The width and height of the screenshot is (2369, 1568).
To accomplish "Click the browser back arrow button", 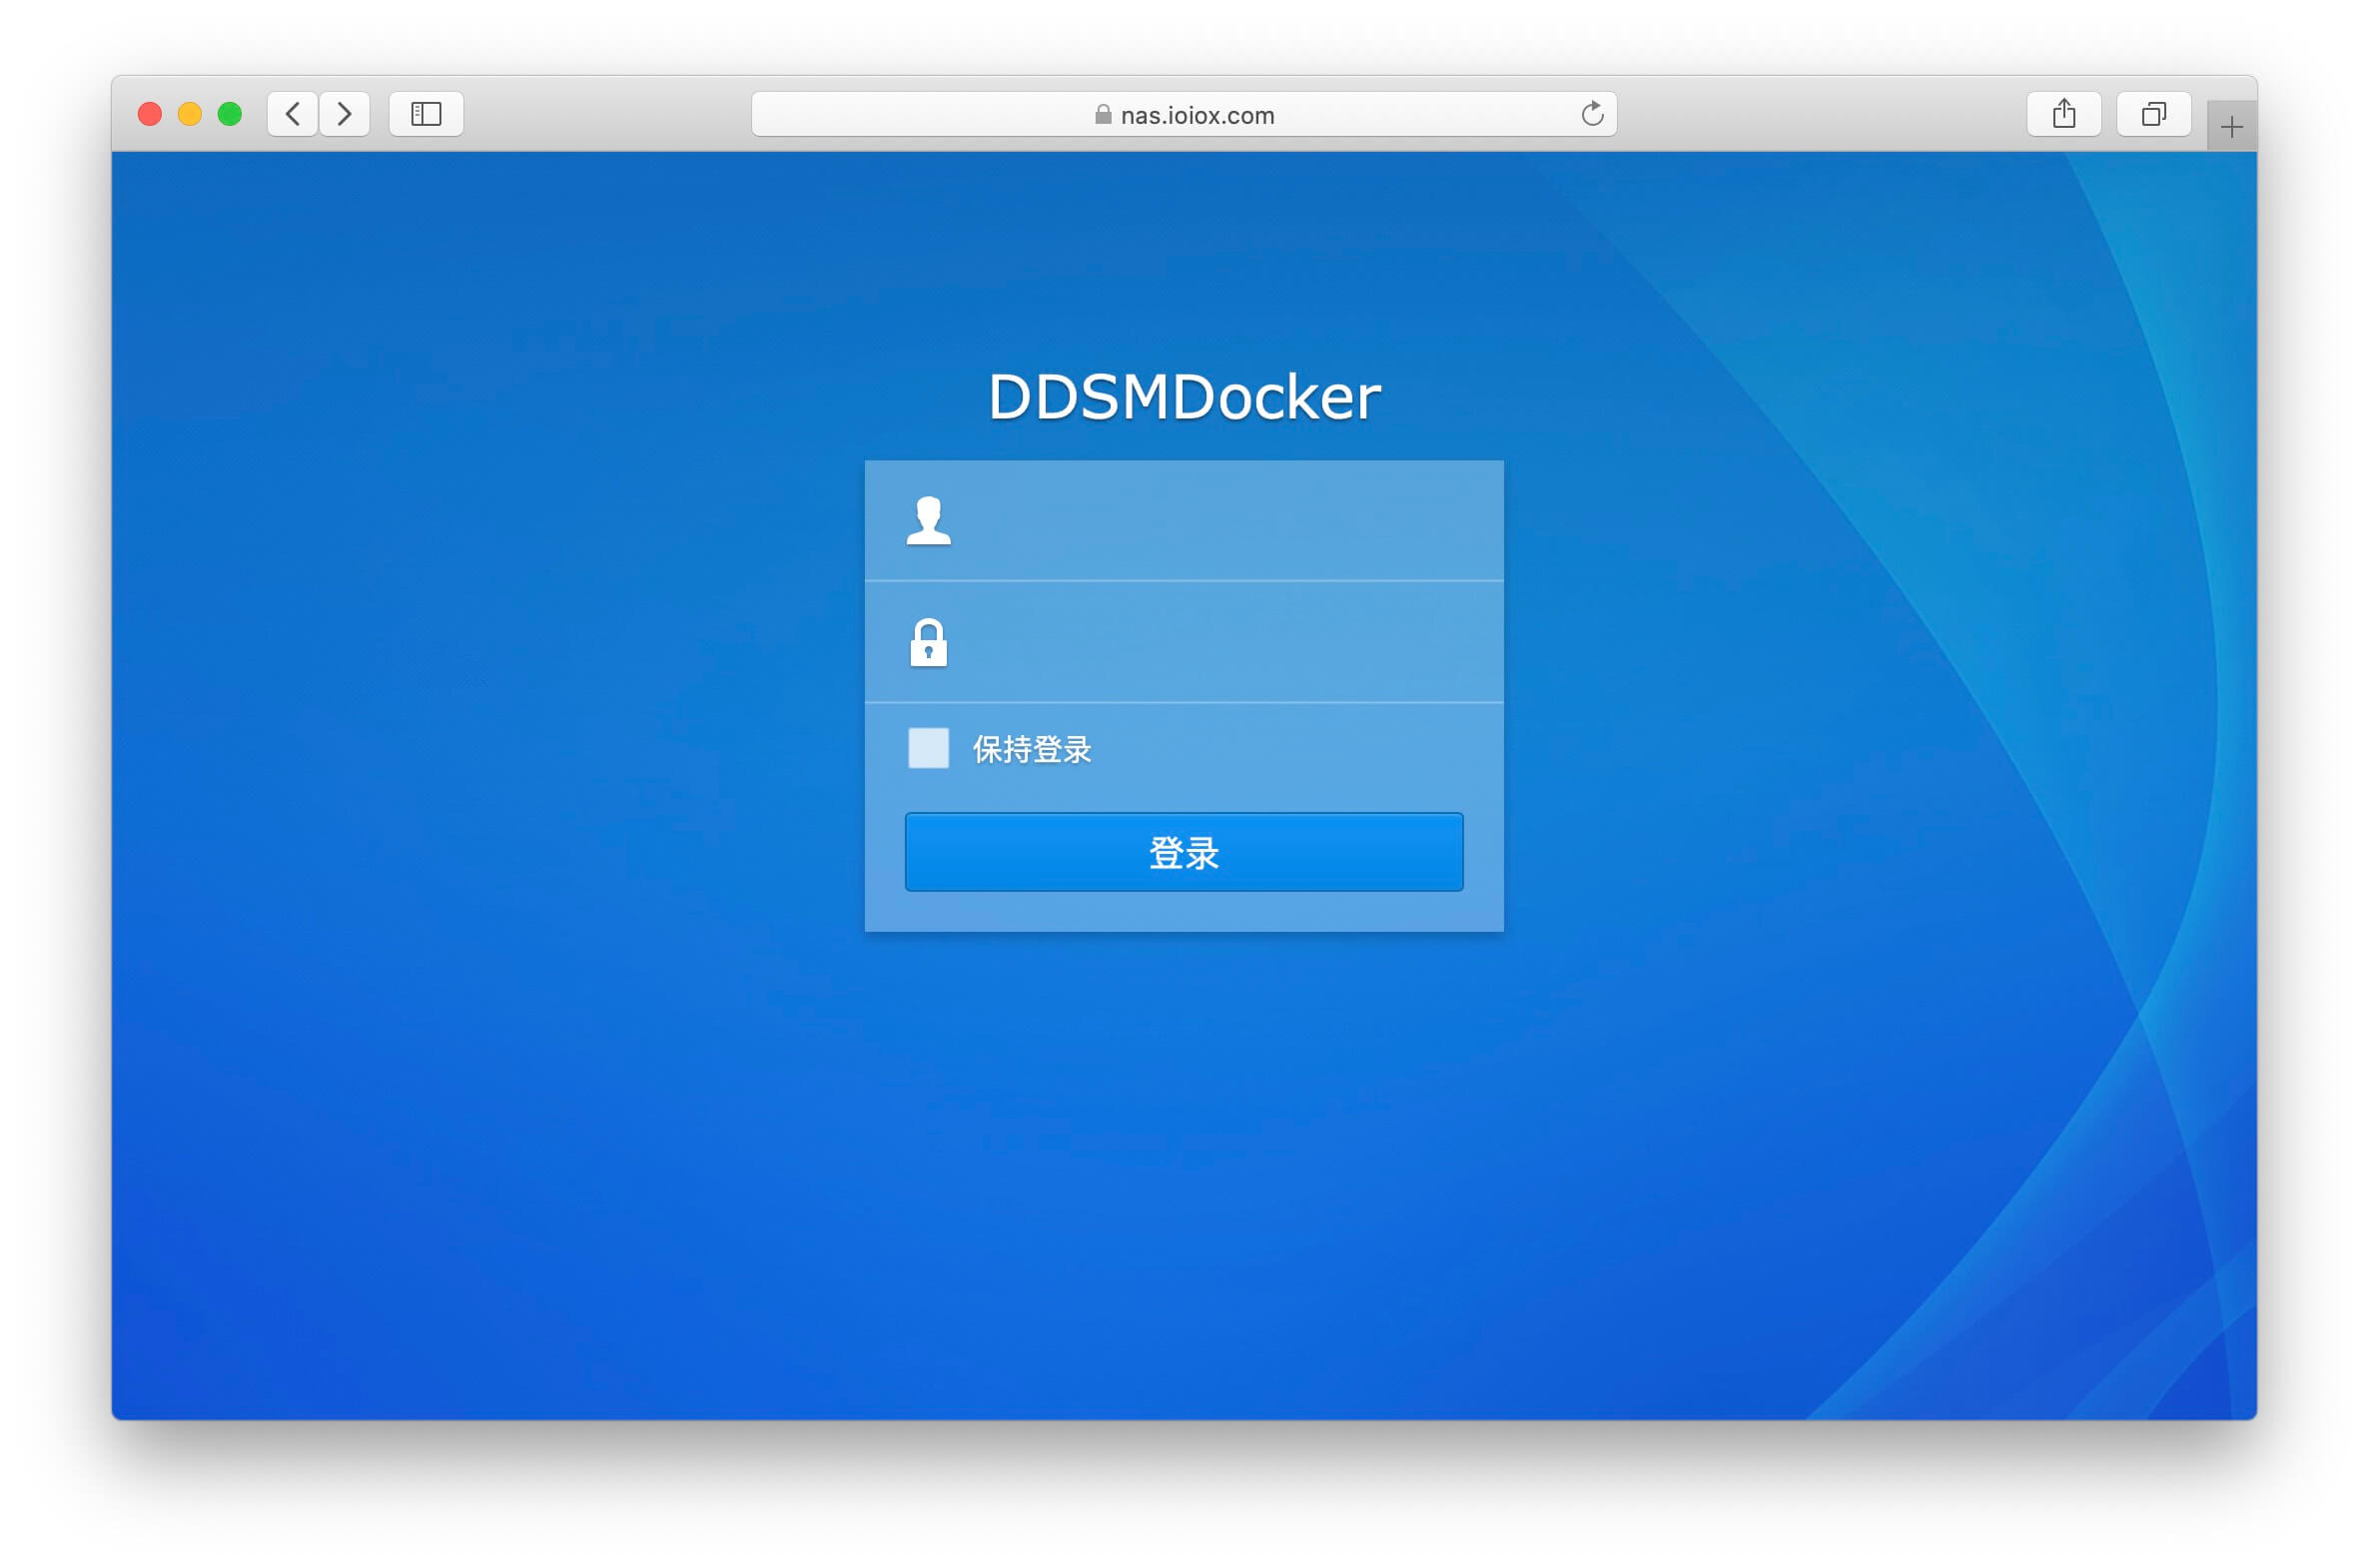I will click(x=292, y=114).
